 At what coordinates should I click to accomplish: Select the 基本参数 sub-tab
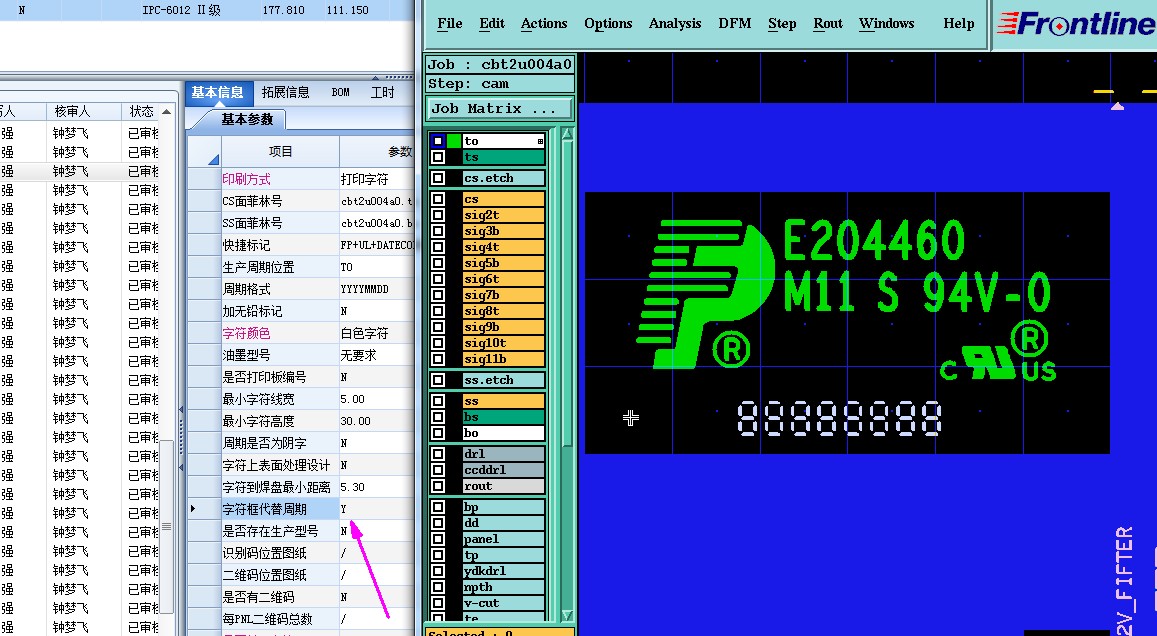coord(247,119)
